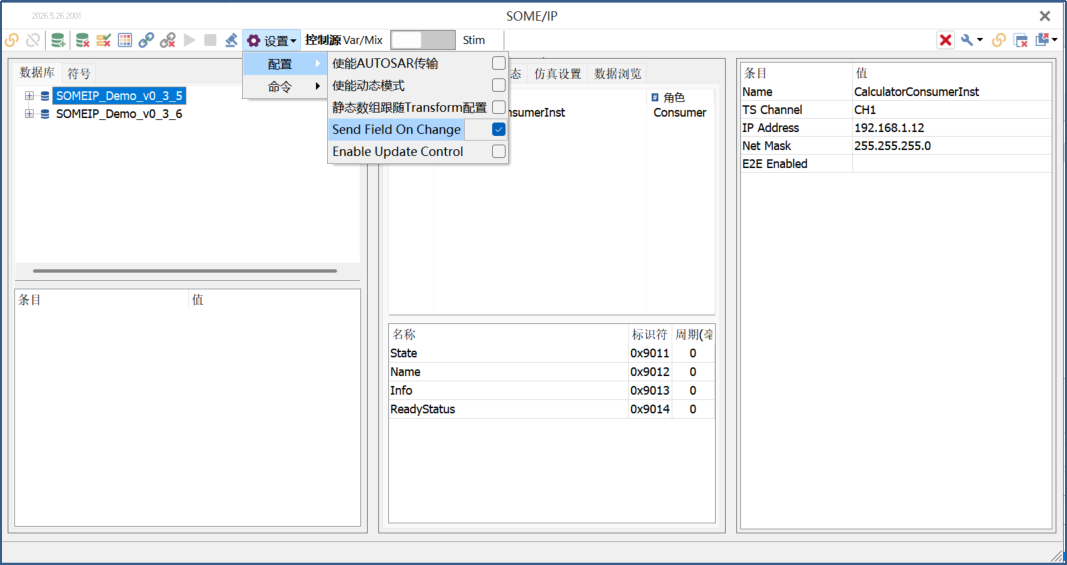Click the horizontal scrollbar under database tree
1067x565 pixels.
click(x=184, y=271)
